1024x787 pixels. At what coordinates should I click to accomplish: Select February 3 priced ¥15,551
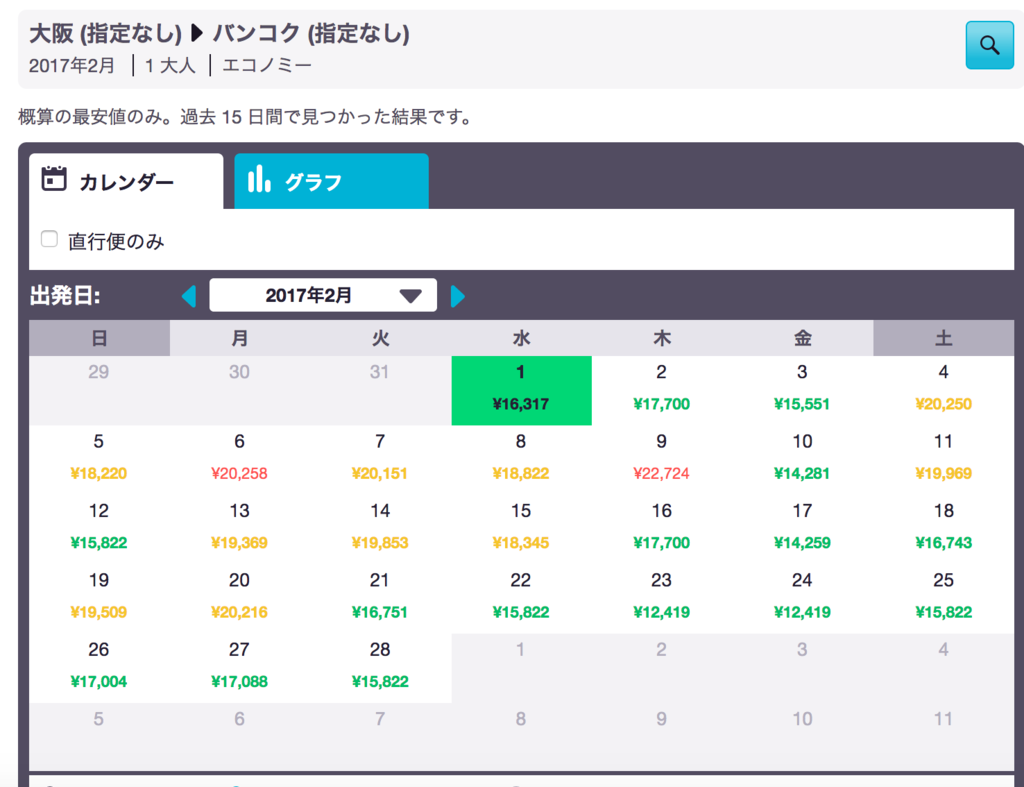point(802,391)
